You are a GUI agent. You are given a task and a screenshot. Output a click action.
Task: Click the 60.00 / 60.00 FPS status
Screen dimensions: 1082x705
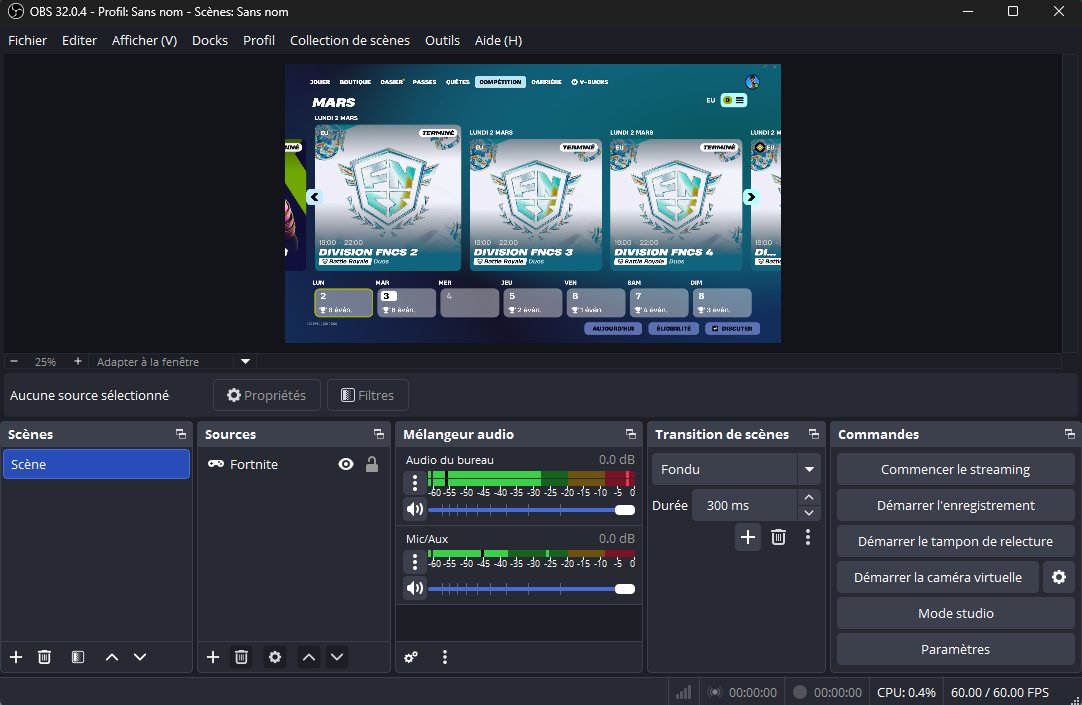click(999, 692)
